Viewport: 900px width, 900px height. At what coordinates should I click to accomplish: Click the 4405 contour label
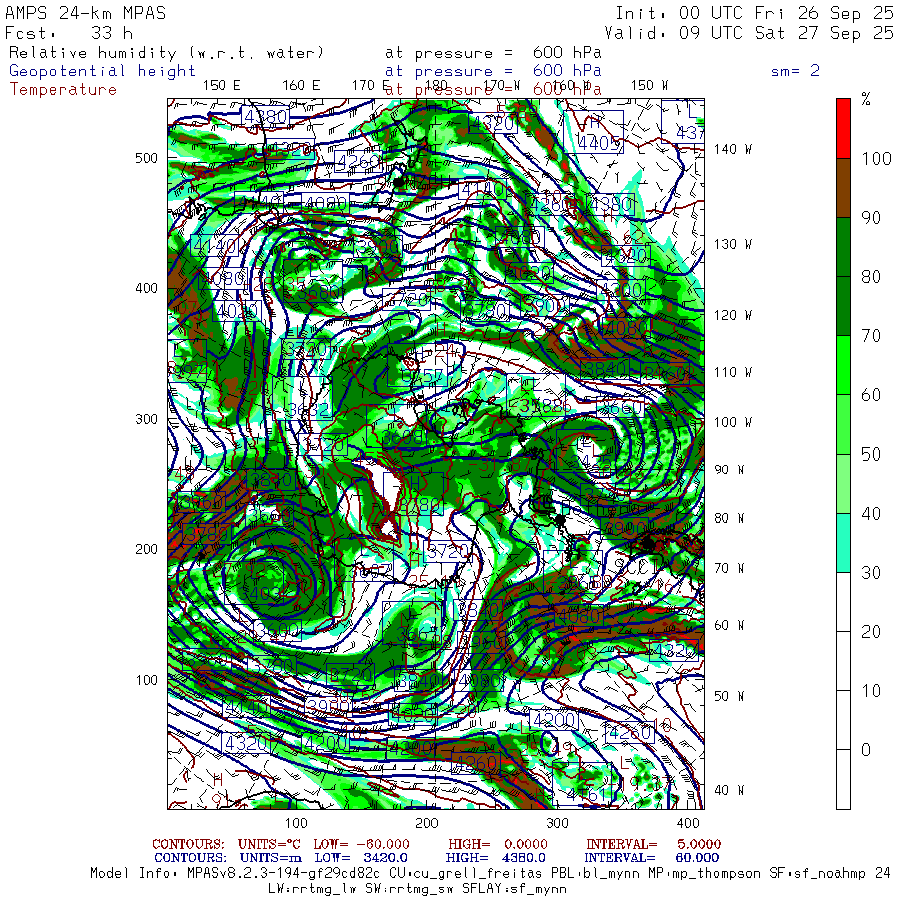pos(599,142)
